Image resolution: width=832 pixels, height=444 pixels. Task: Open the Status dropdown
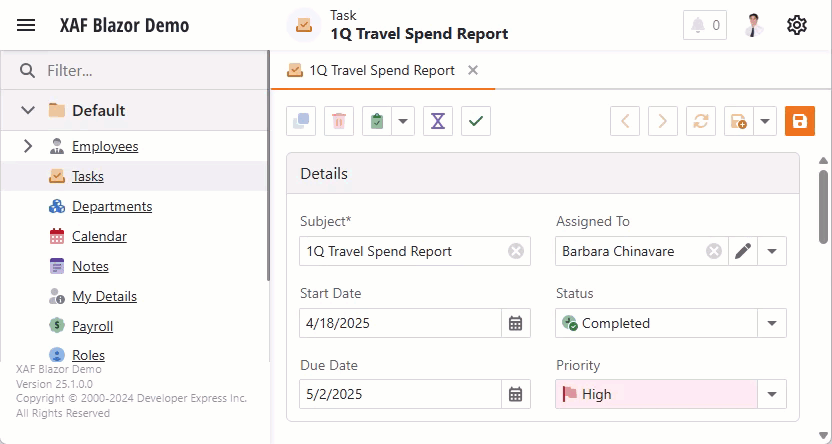click(x=772, y=323)
